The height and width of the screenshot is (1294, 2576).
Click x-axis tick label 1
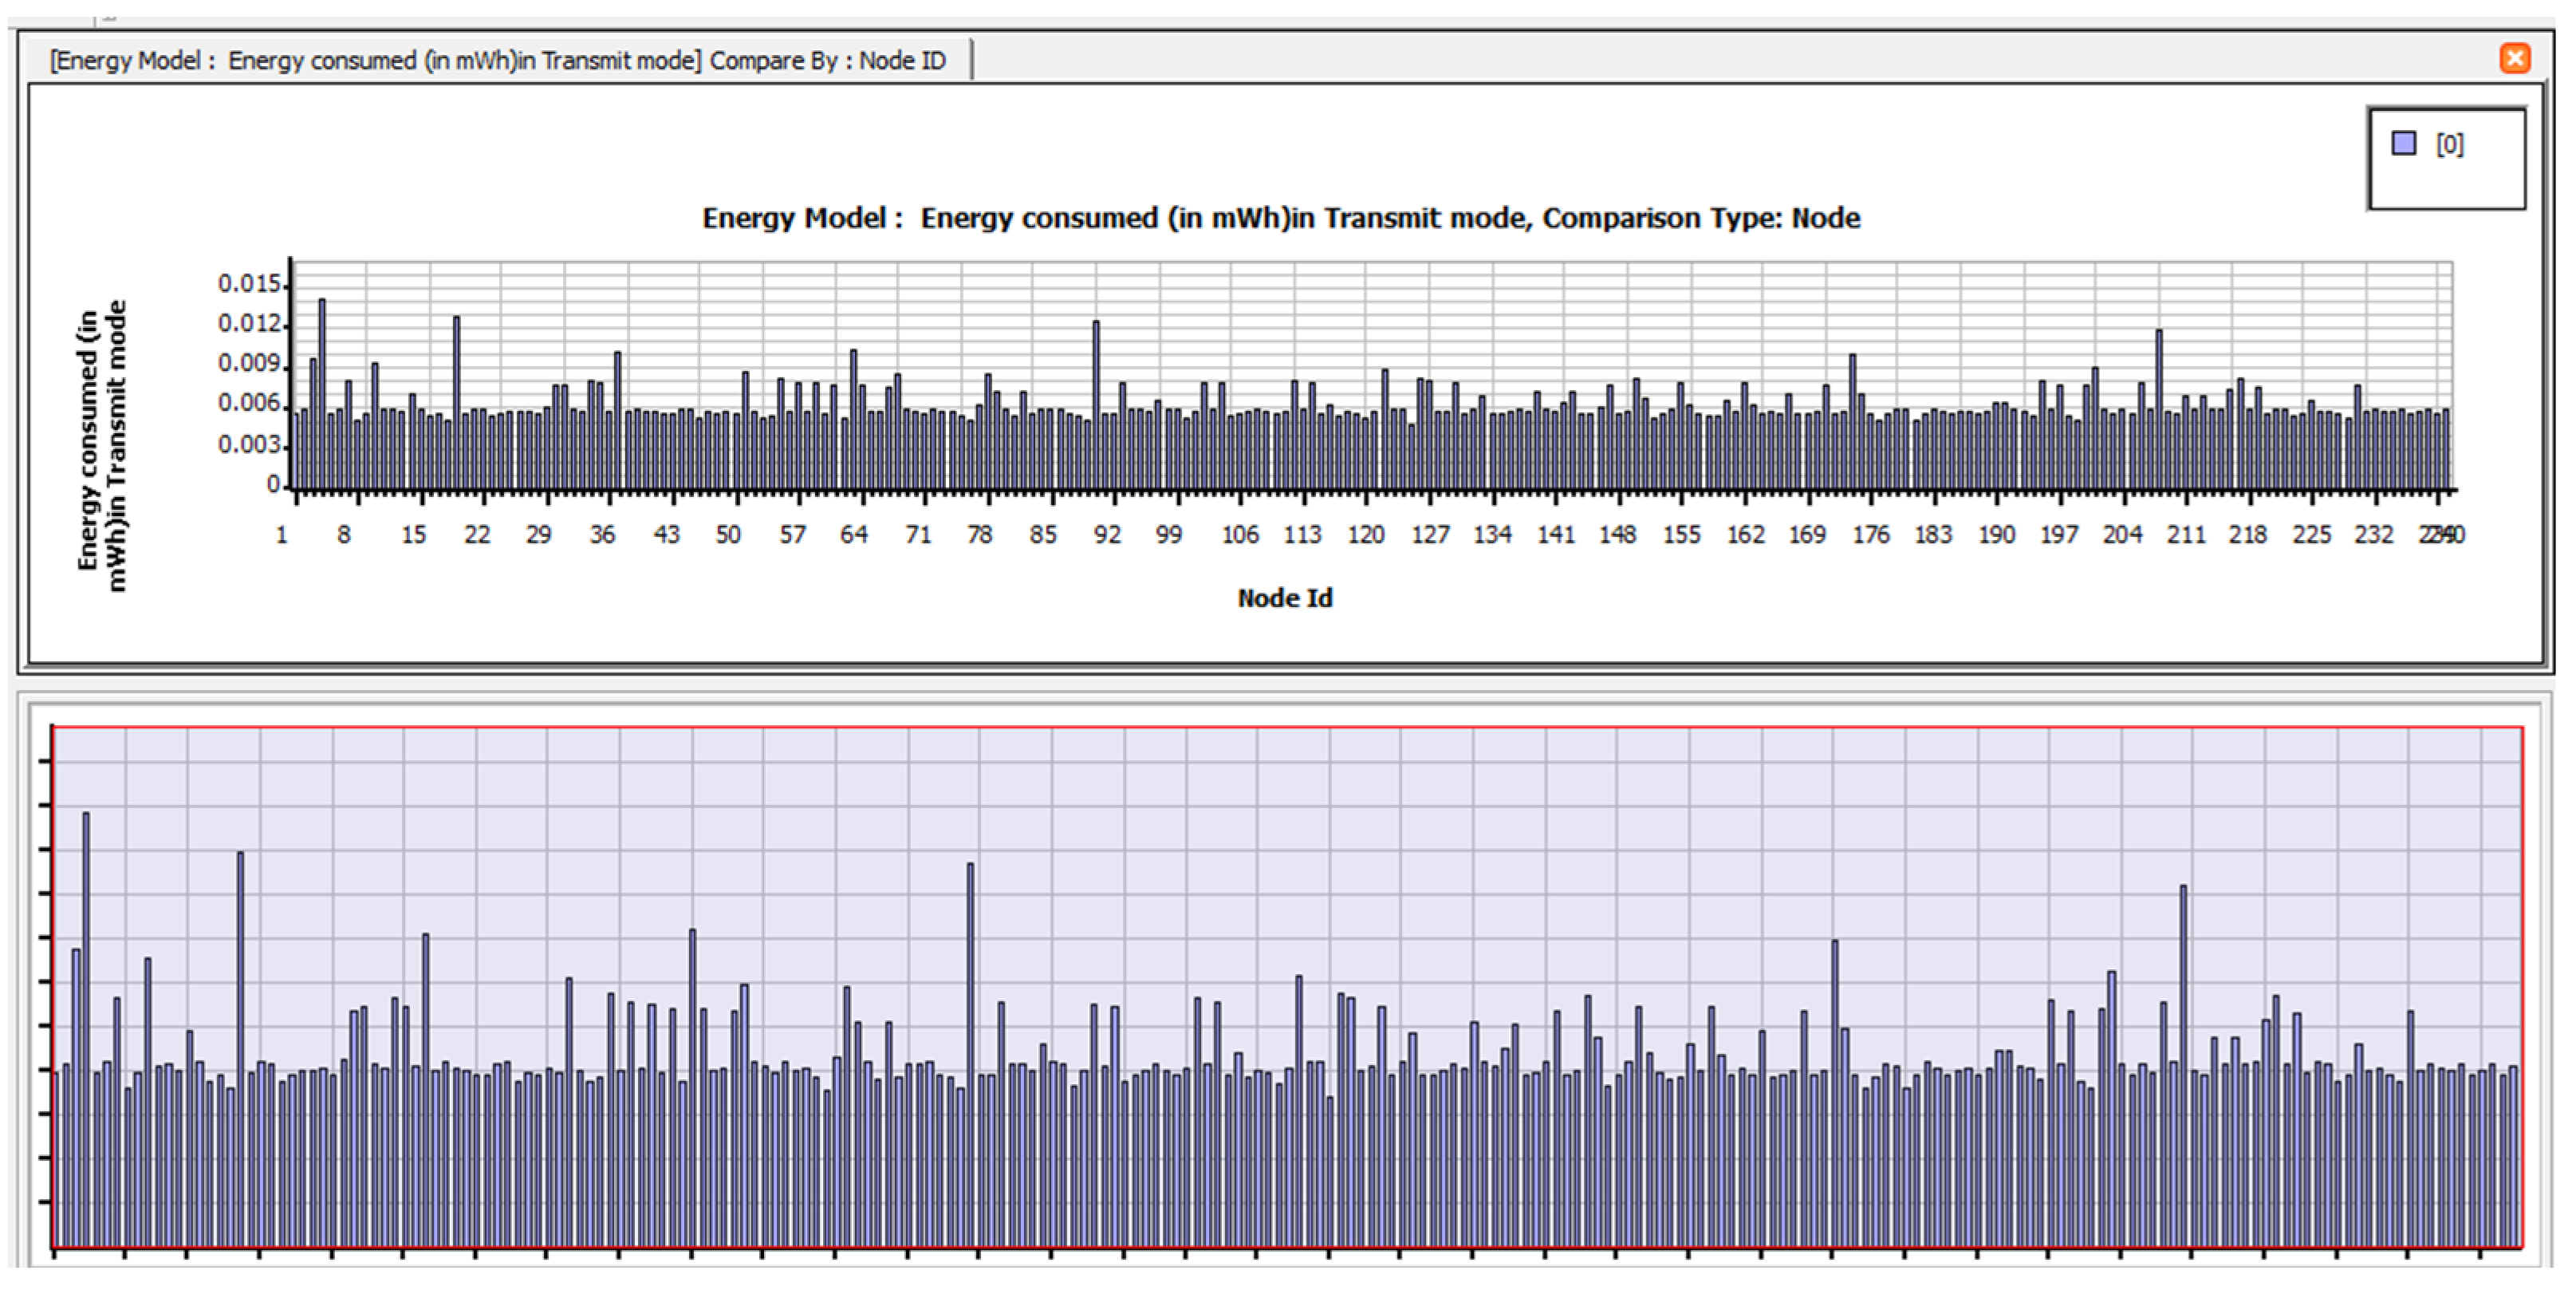[x=282, y=535]
